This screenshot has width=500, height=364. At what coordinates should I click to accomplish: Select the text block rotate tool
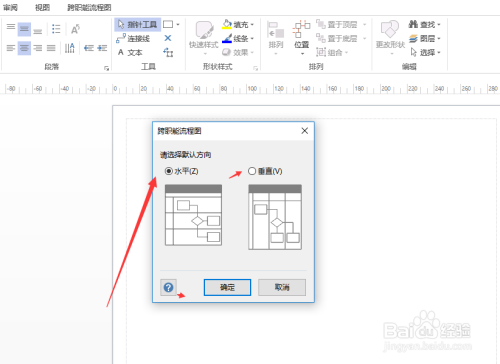pos(168,52)
